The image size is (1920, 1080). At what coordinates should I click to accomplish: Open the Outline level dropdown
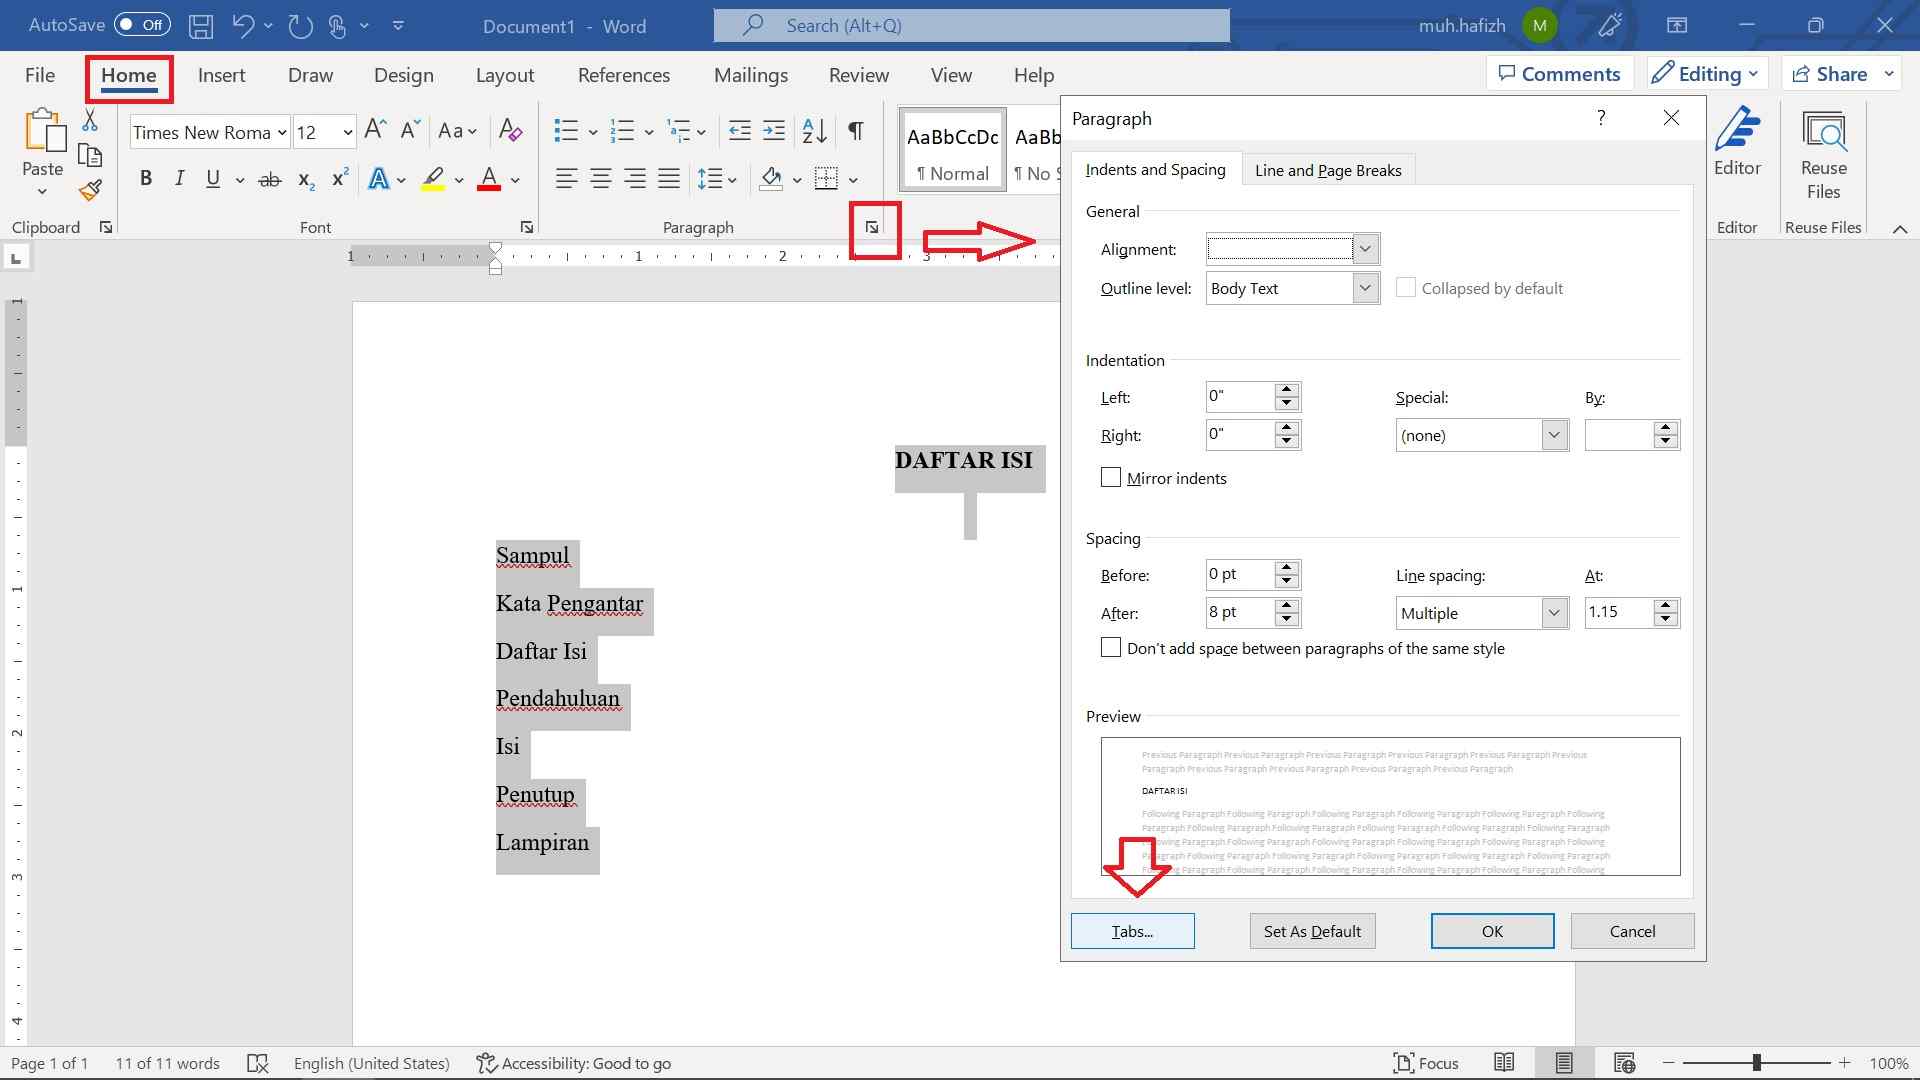[1364, 287]
